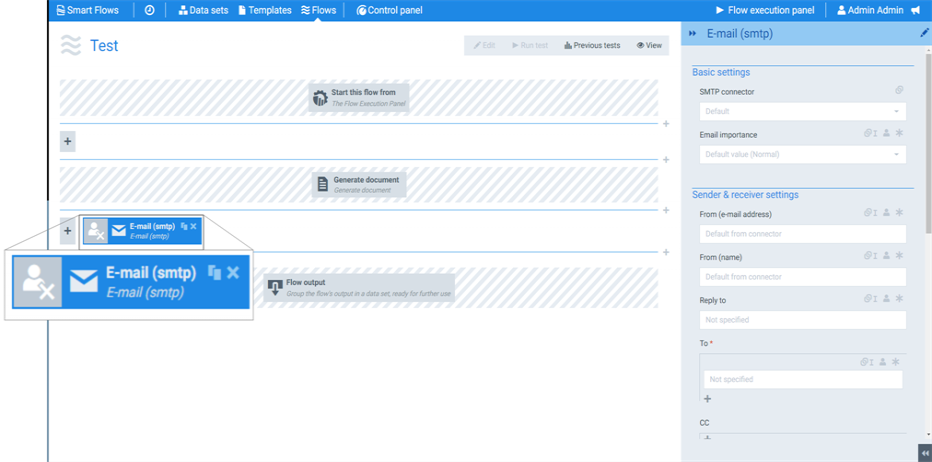Viewport: 932px width, 462px height.
Task: Open the Control panel
Action: click(x=389, y=10)
